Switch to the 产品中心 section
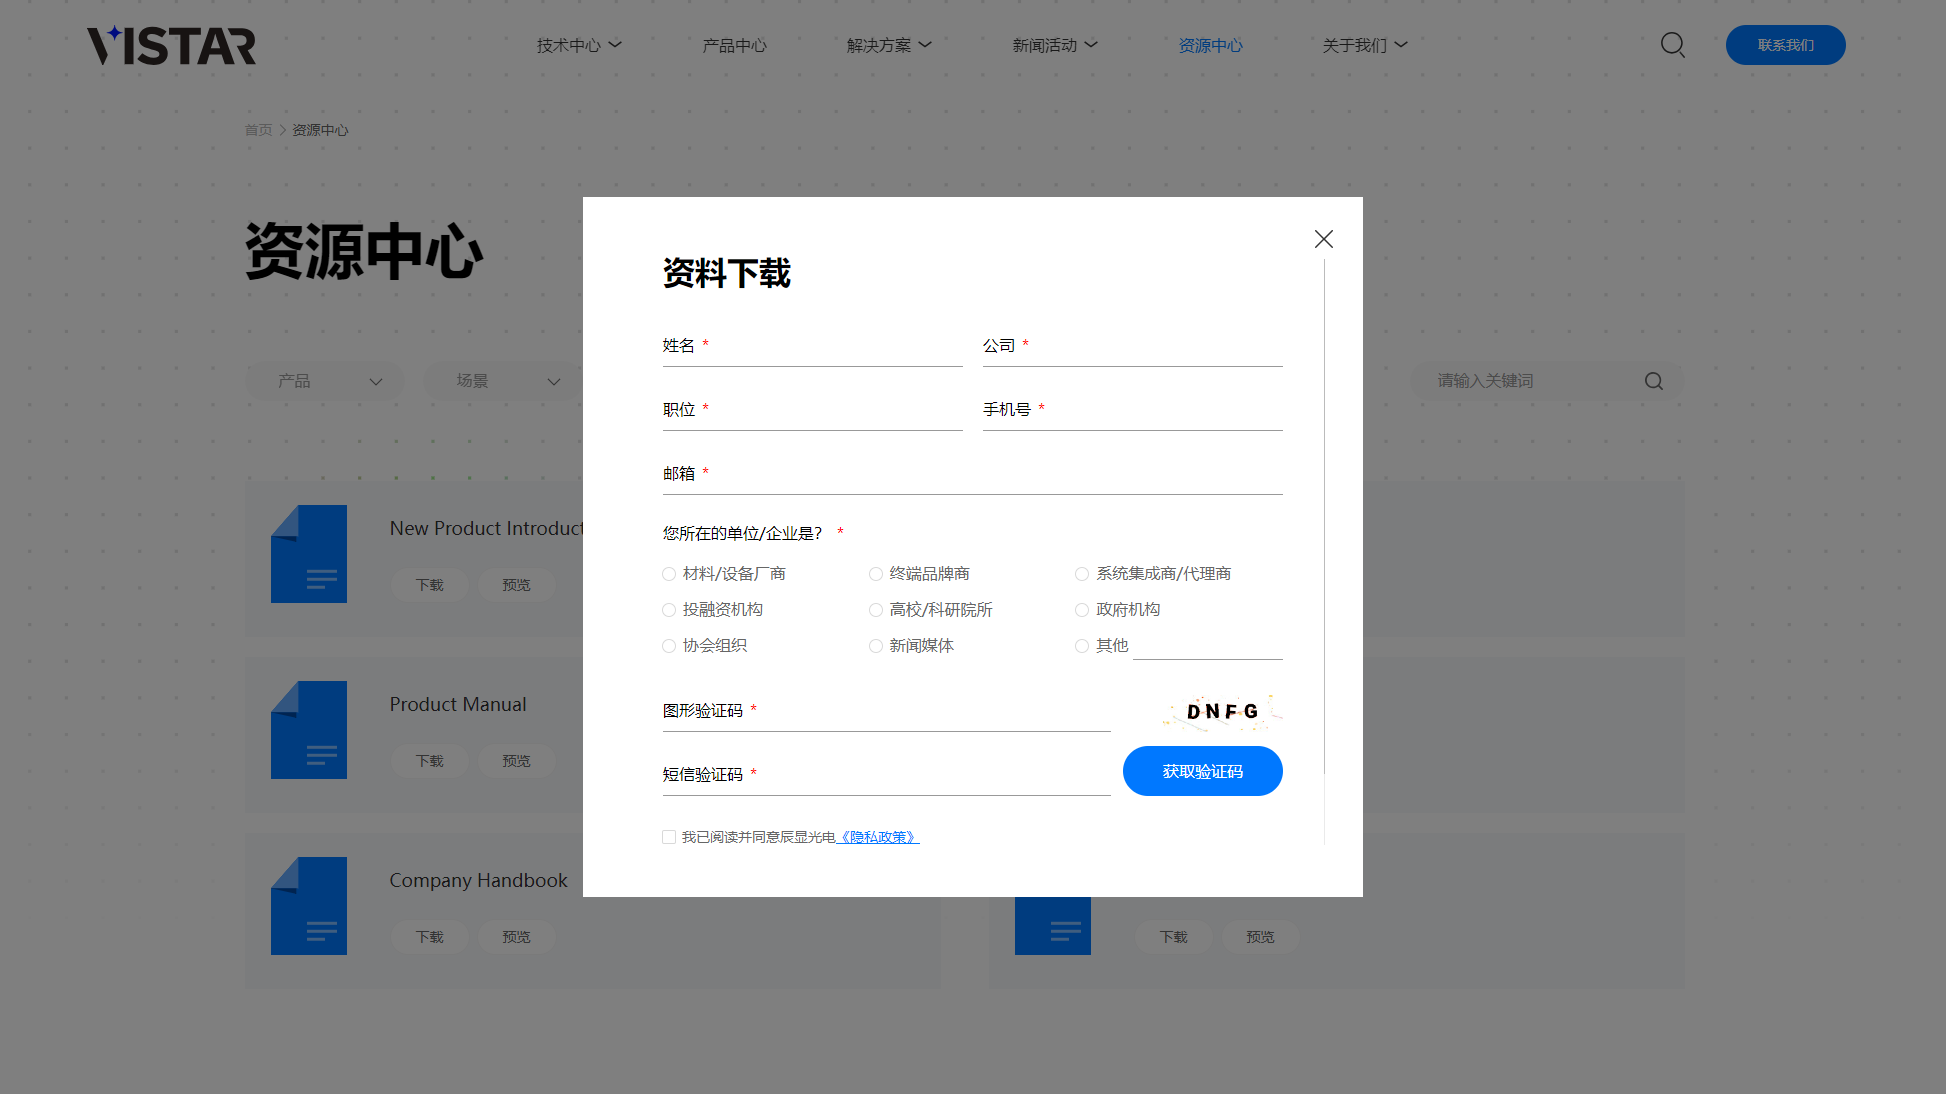The height and width of the screenshot is (1094, 1946). point(734,45)
